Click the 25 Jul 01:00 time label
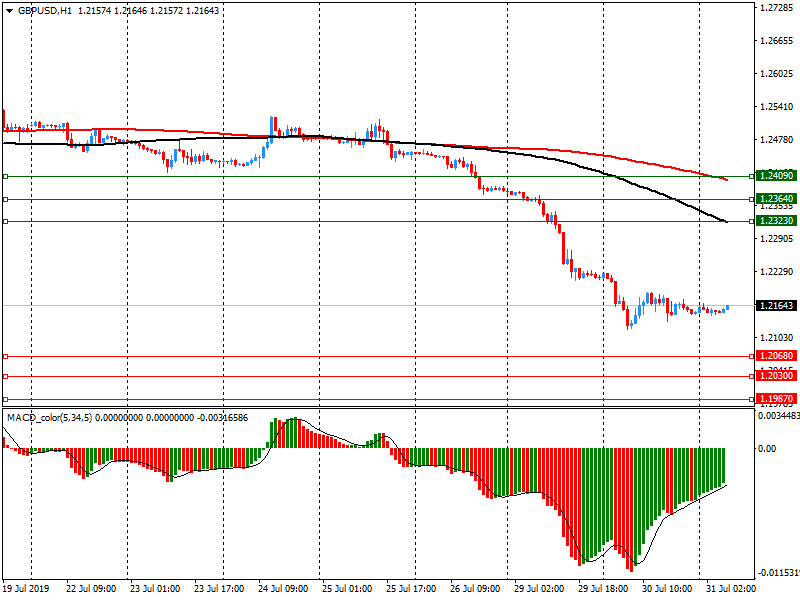This screenshot has width=800, height=600. point(347,589)
